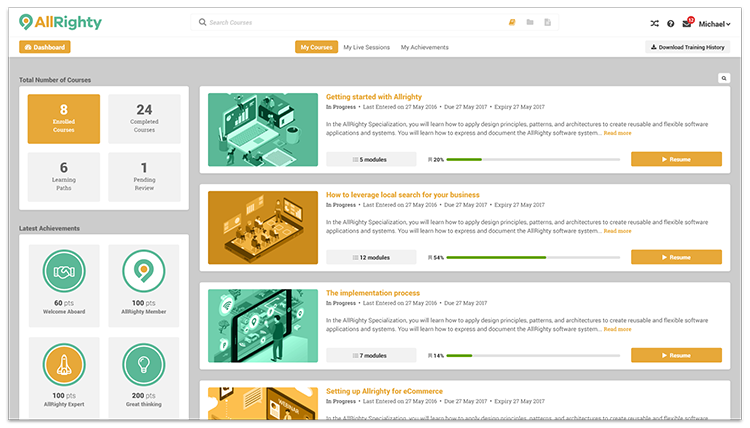
Task: Open the AllRighty Expert rocket badge
Action: tap(63, 364)
